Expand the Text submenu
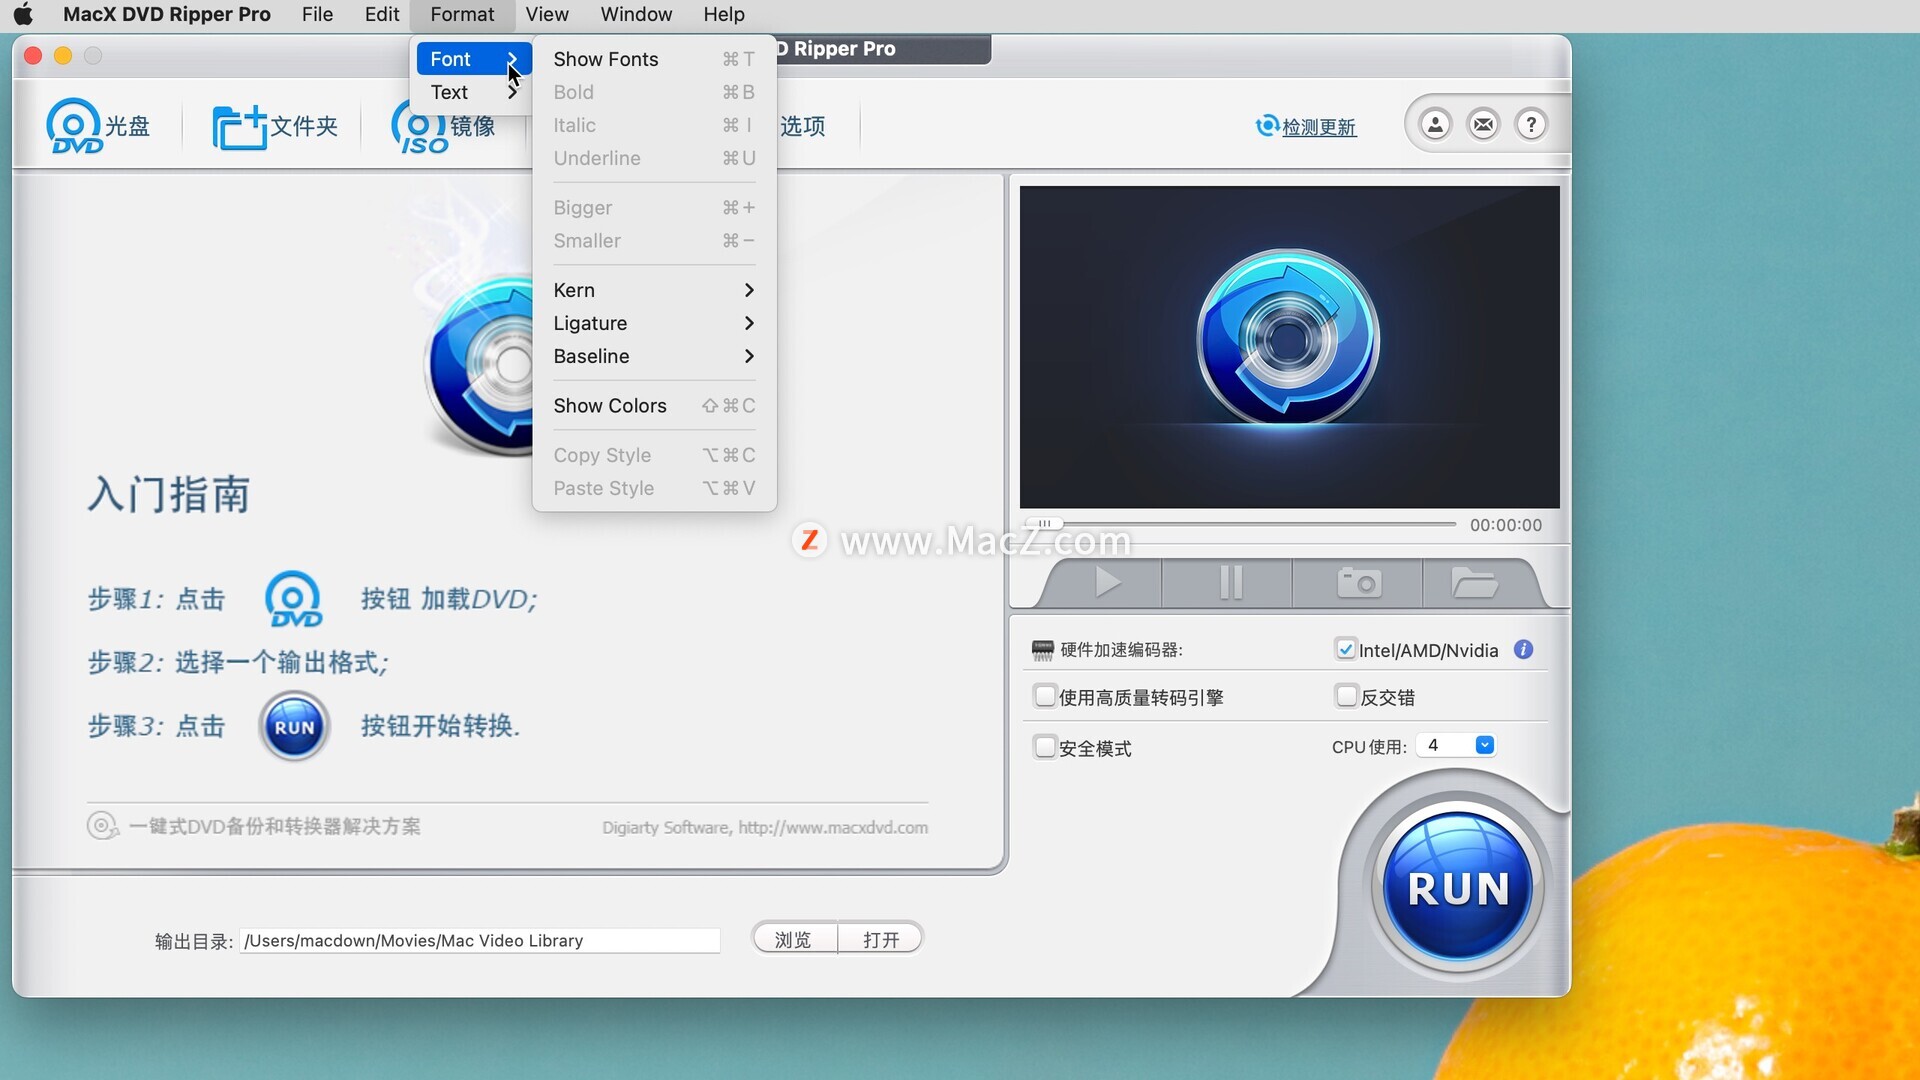The image size is (1920, 1080). [473, 92]
